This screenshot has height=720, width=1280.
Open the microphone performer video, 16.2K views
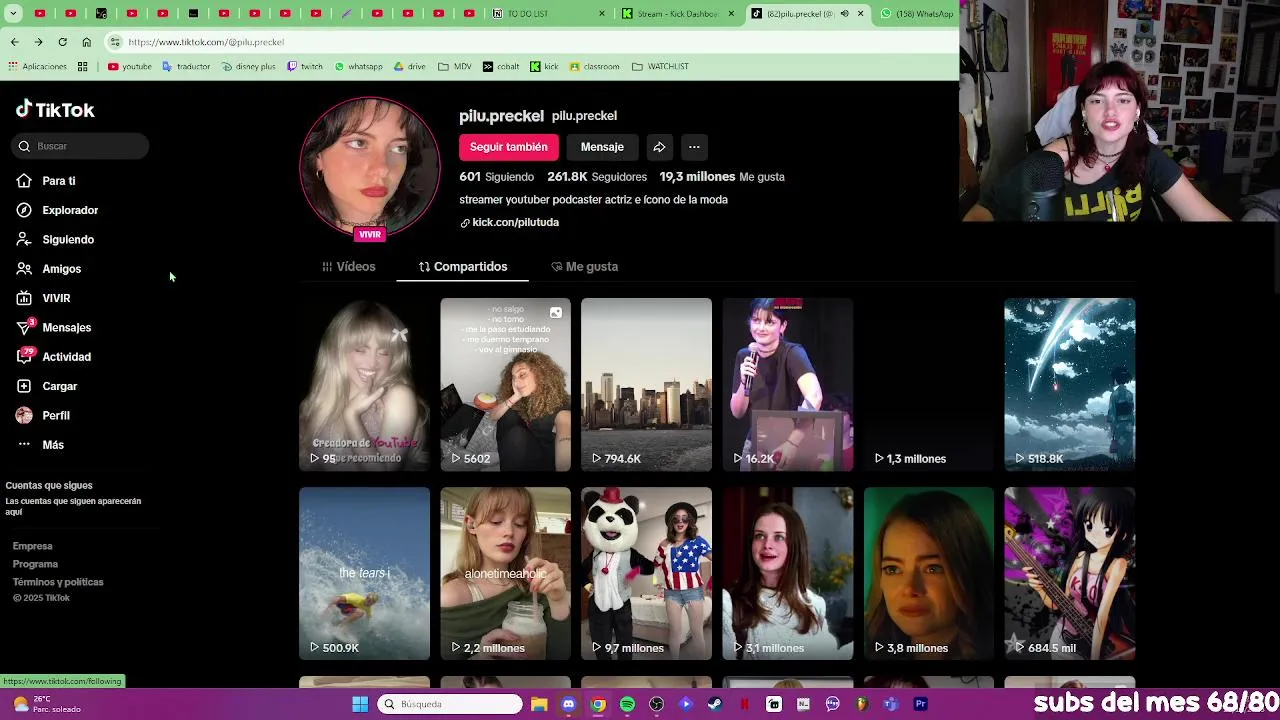788,384
